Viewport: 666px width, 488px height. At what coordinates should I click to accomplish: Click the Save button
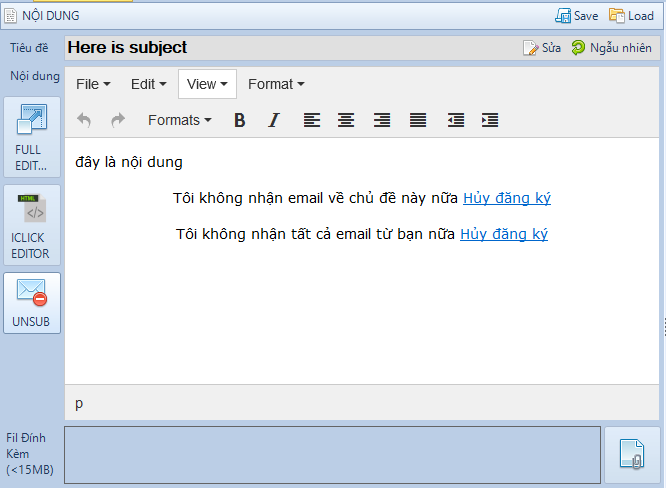[576, 16]
